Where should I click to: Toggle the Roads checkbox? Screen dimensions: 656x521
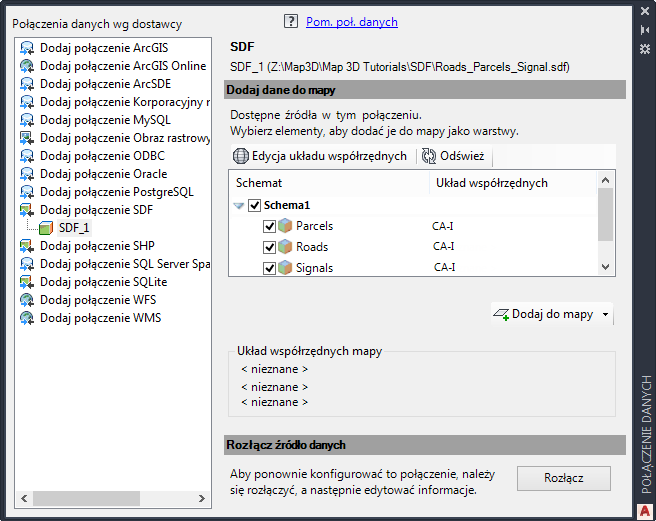269,247
